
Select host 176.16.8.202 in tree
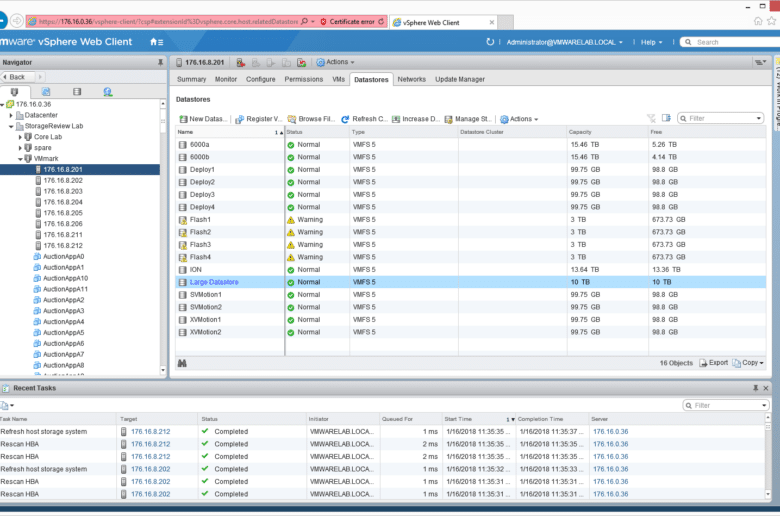pyautogui.click(x=63, y=181)
